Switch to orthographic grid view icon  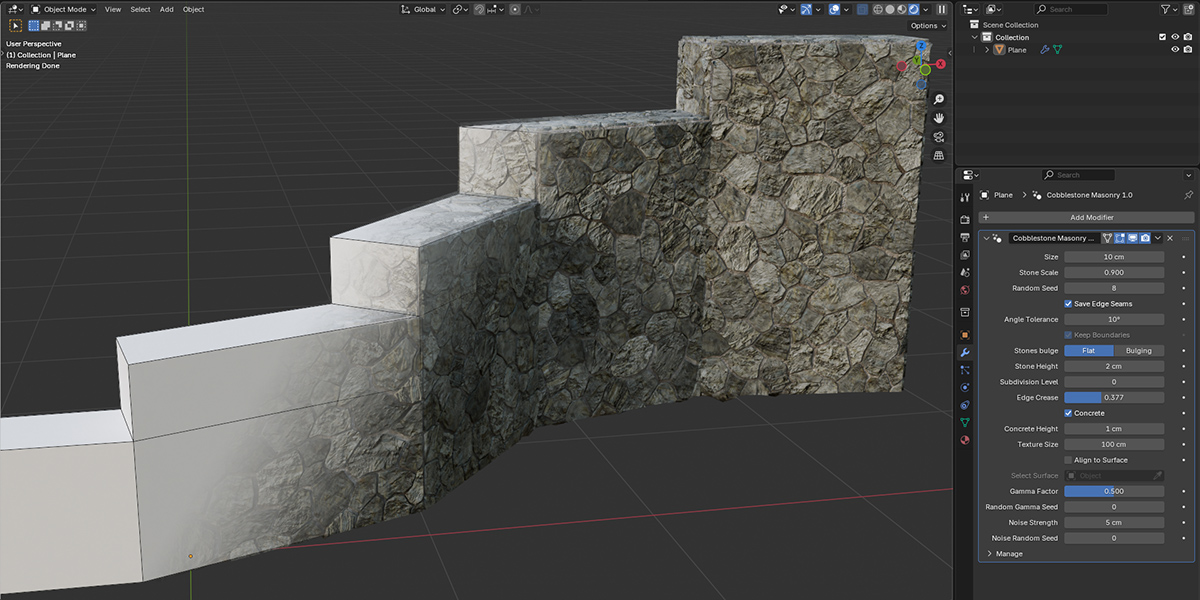pyautogui.click(x=939, y=156)
